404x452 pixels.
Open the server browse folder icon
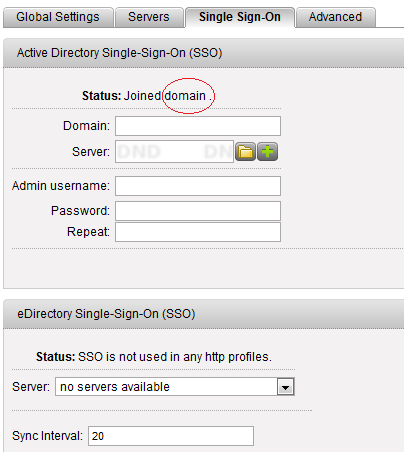click(x=245, y=152)
